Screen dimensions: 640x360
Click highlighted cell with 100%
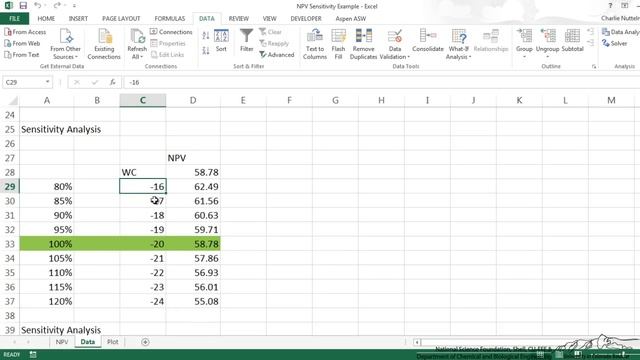click(x=47, y=244)
